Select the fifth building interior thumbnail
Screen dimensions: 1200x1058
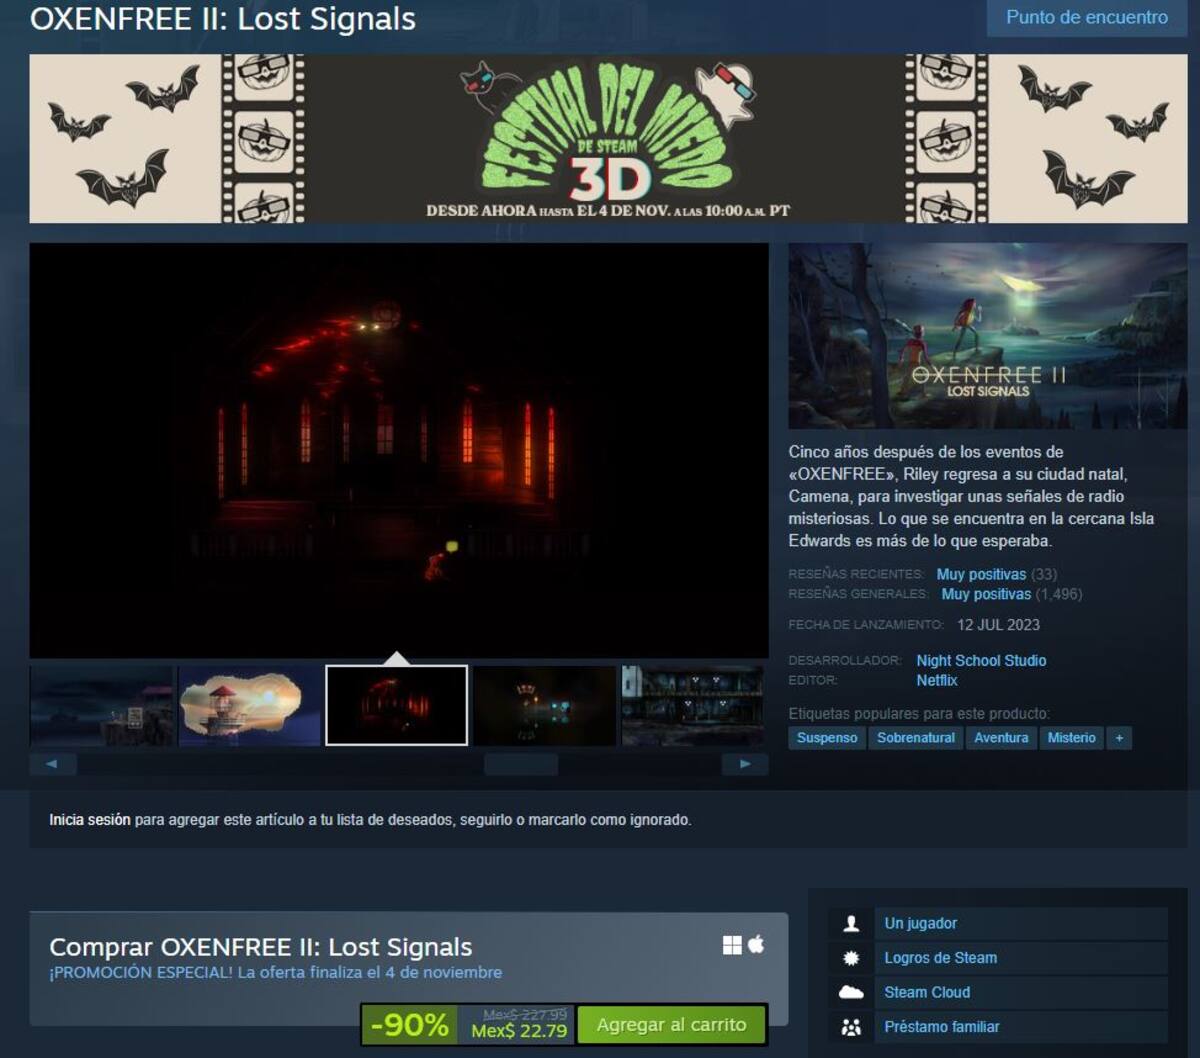pyautogui.click(x=692, y=706)
